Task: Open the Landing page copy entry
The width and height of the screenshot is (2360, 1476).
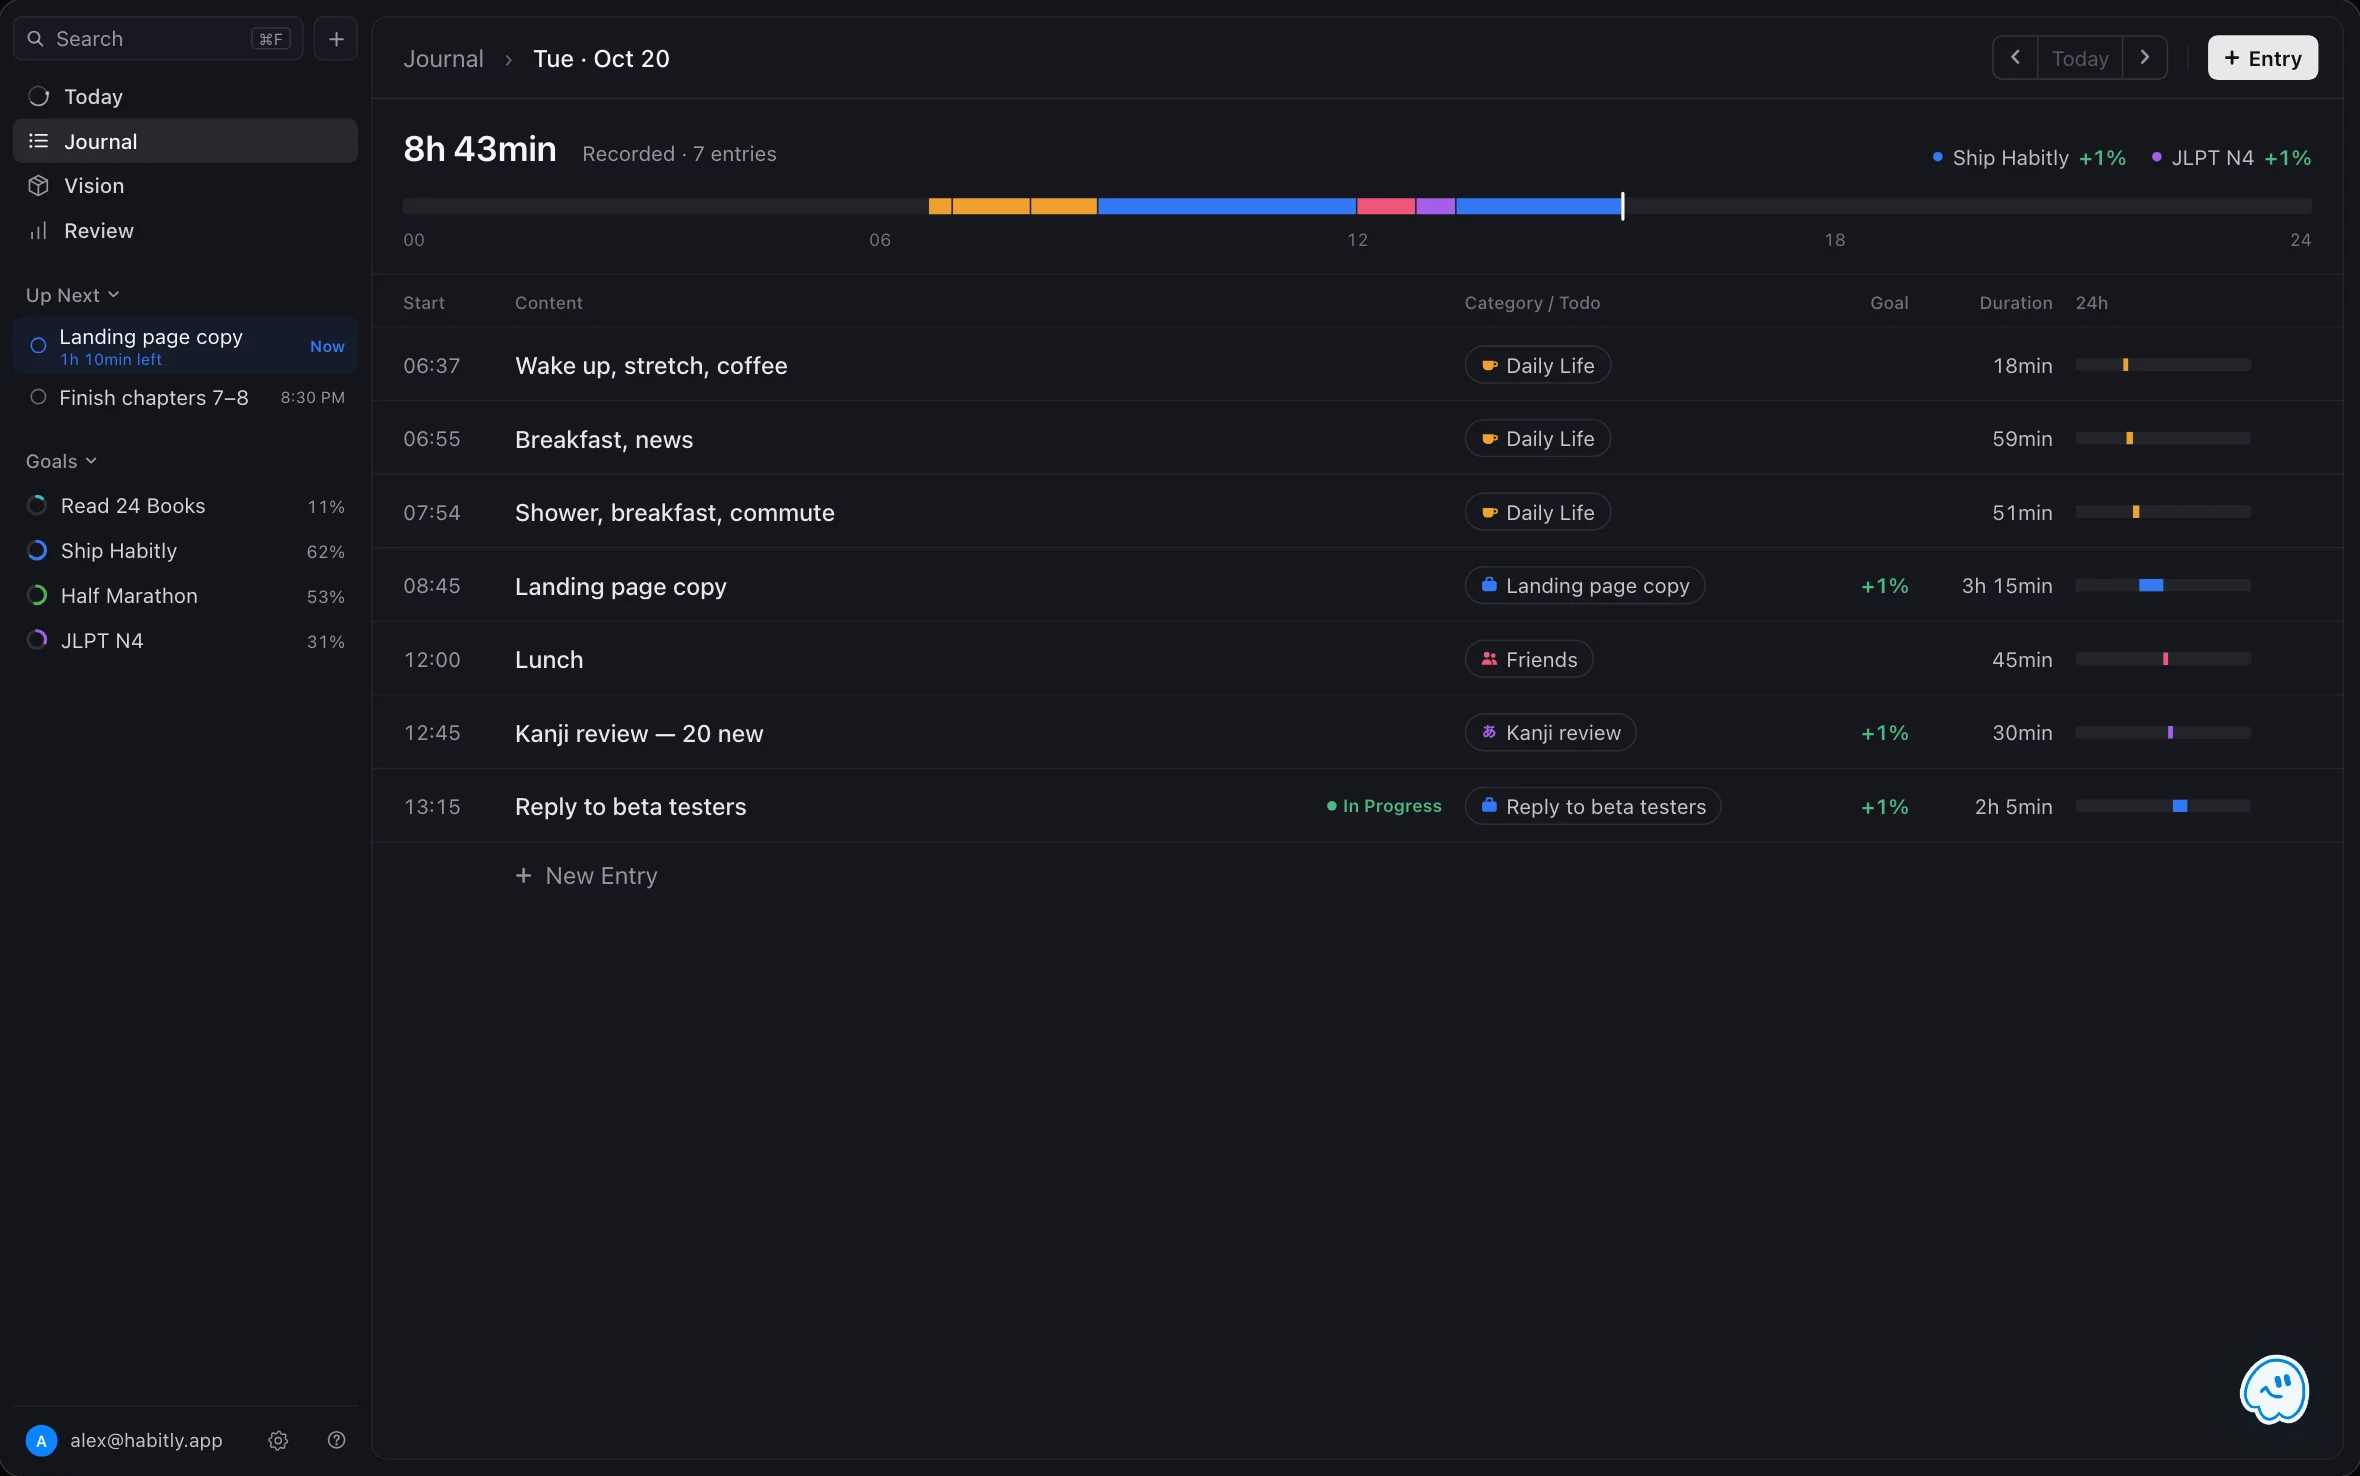Action: tap(1358, 586)
